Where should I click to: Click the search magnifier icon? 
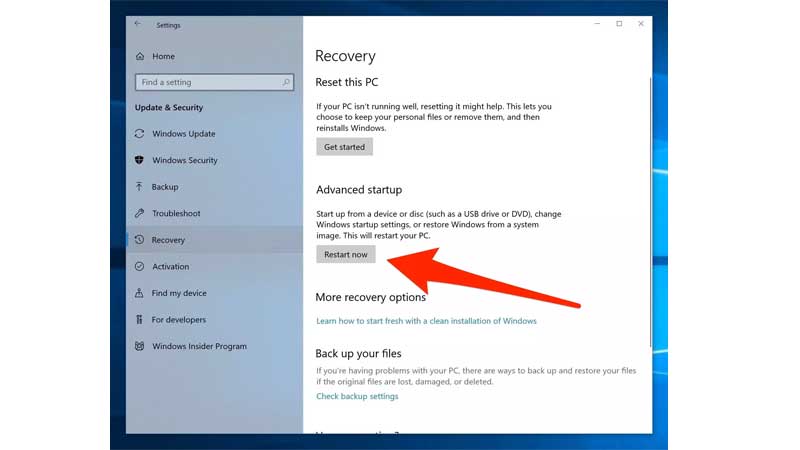coord(286,82)
